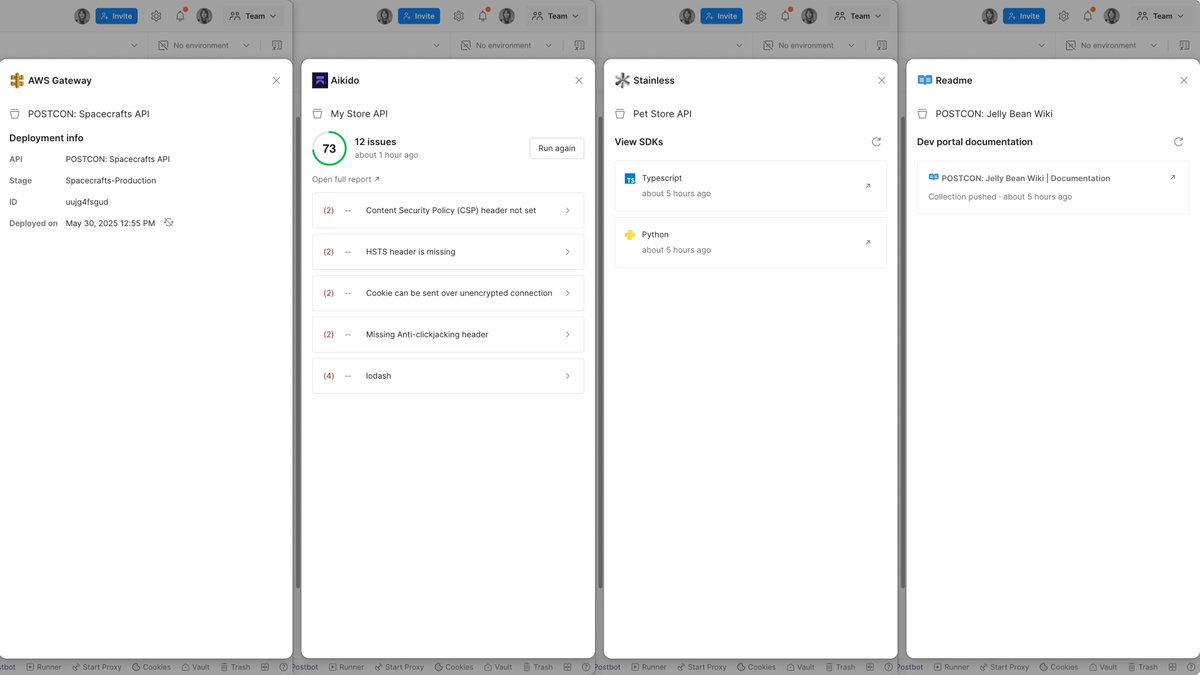The image size is (1200, 675).
Task: Click Invite above the AWS Gateway panel
Action: pyautogui.click(x=116, y=16)
